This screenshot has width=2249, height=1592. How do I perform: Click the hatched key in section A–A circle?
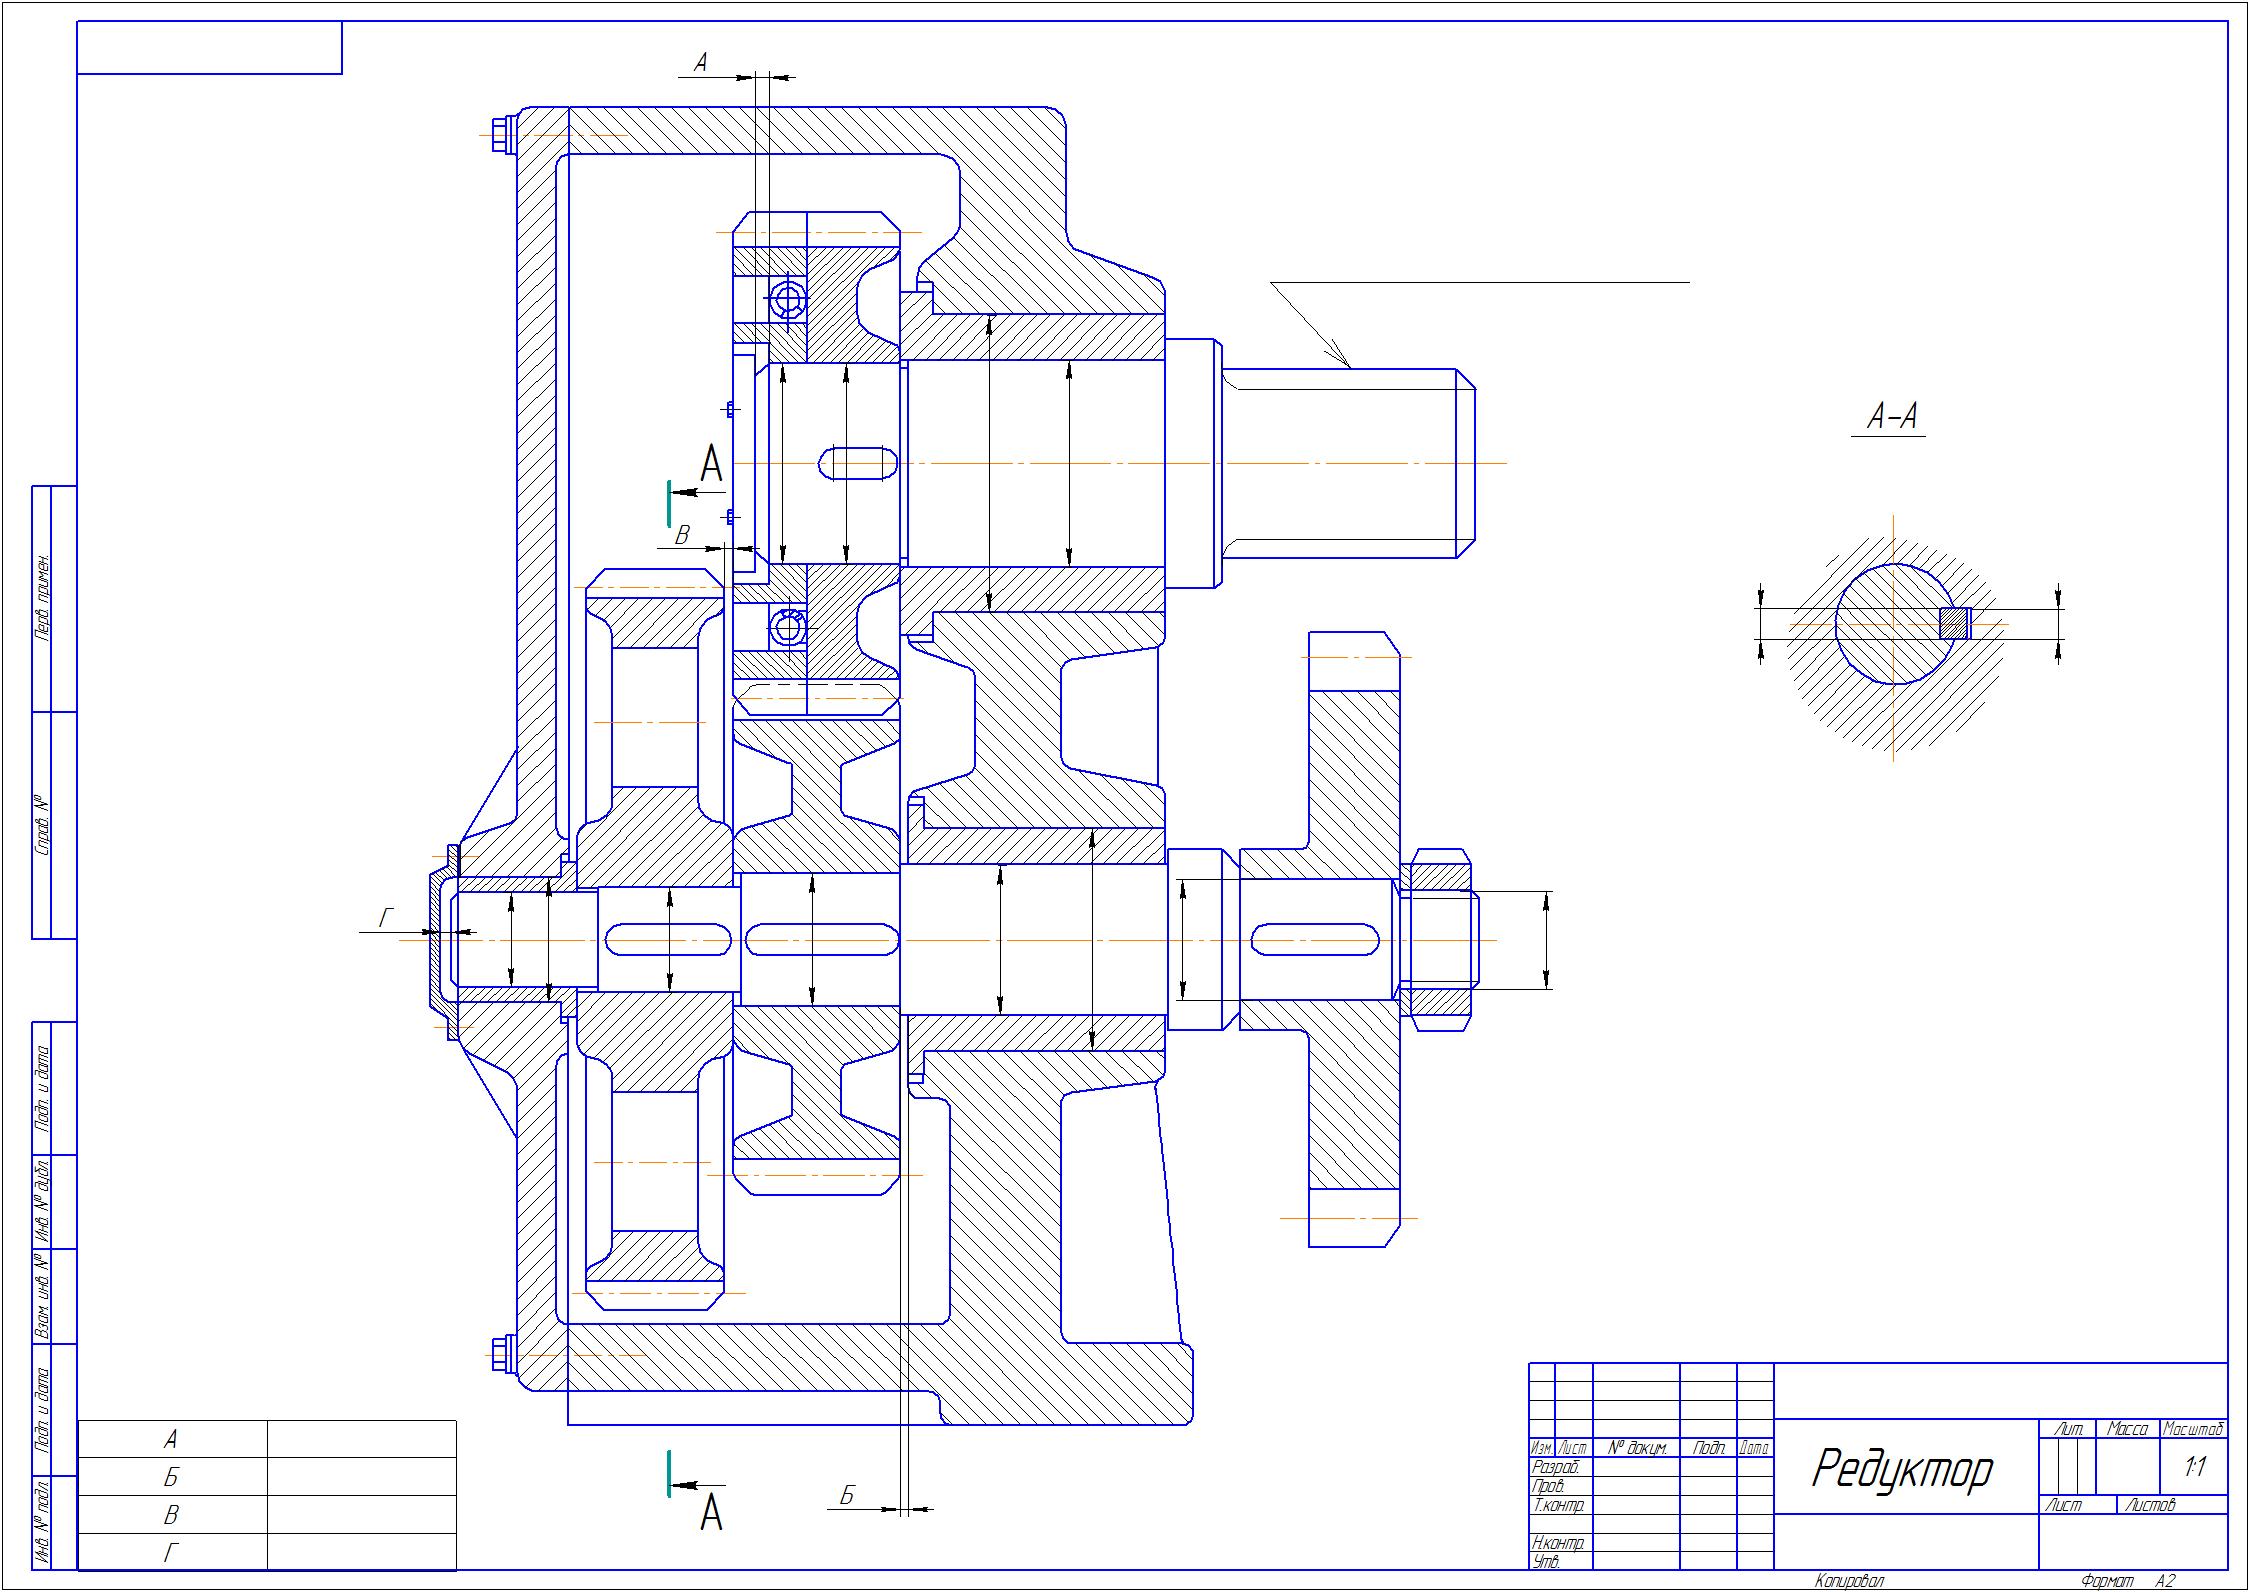point(1954,623)
